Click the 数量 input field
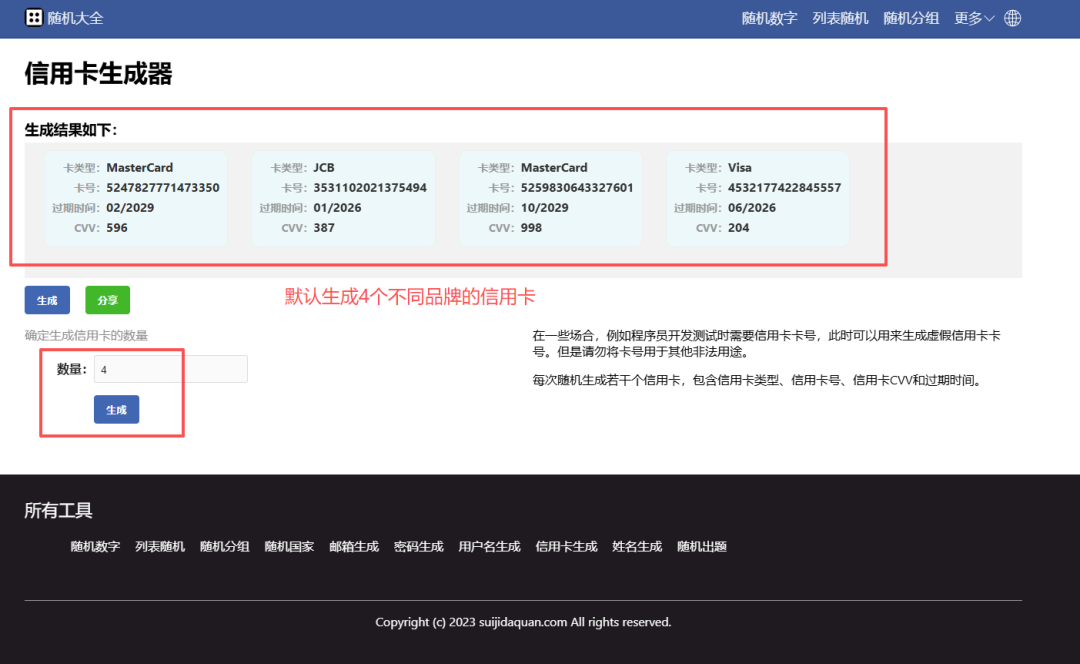The image size is (1080, 664). [x=170, y=369]
